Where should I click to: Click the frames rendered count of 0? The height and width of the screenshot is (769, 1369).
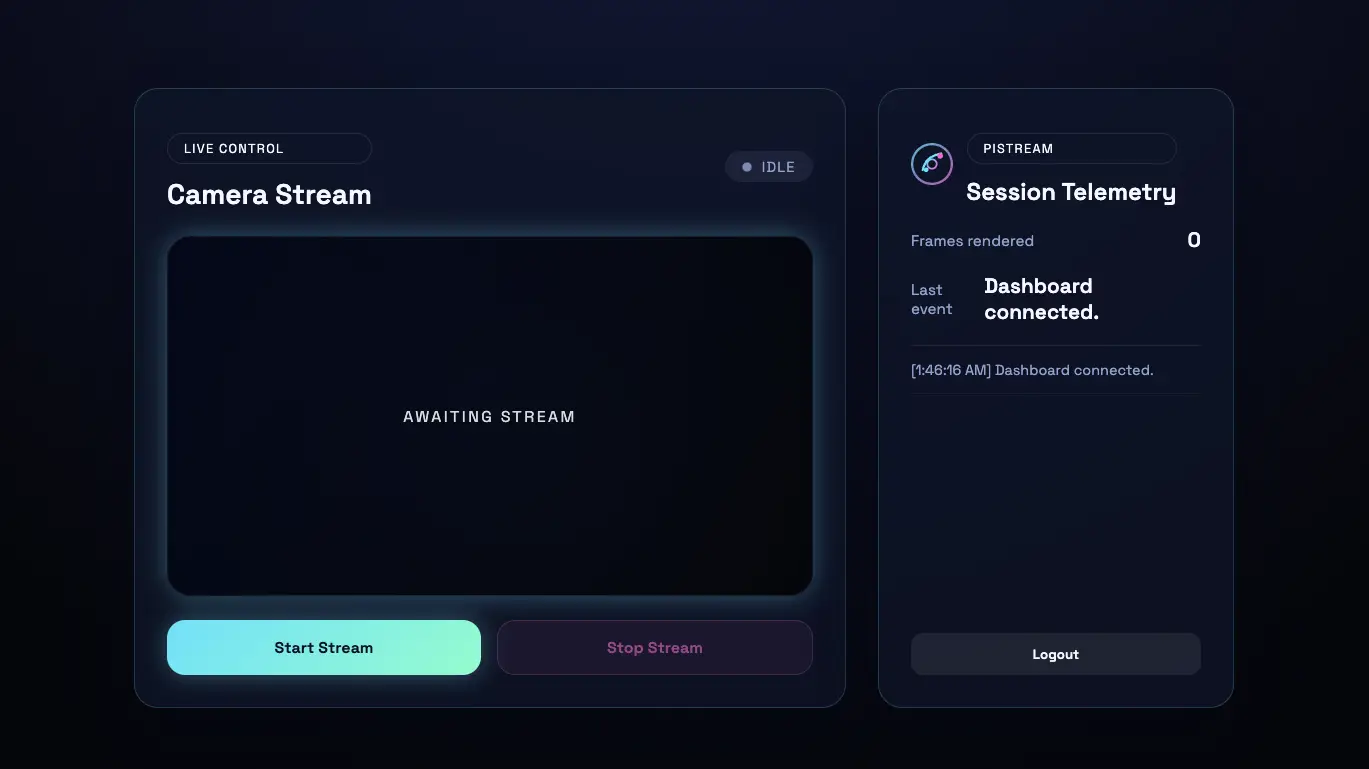pos(1193,240)
